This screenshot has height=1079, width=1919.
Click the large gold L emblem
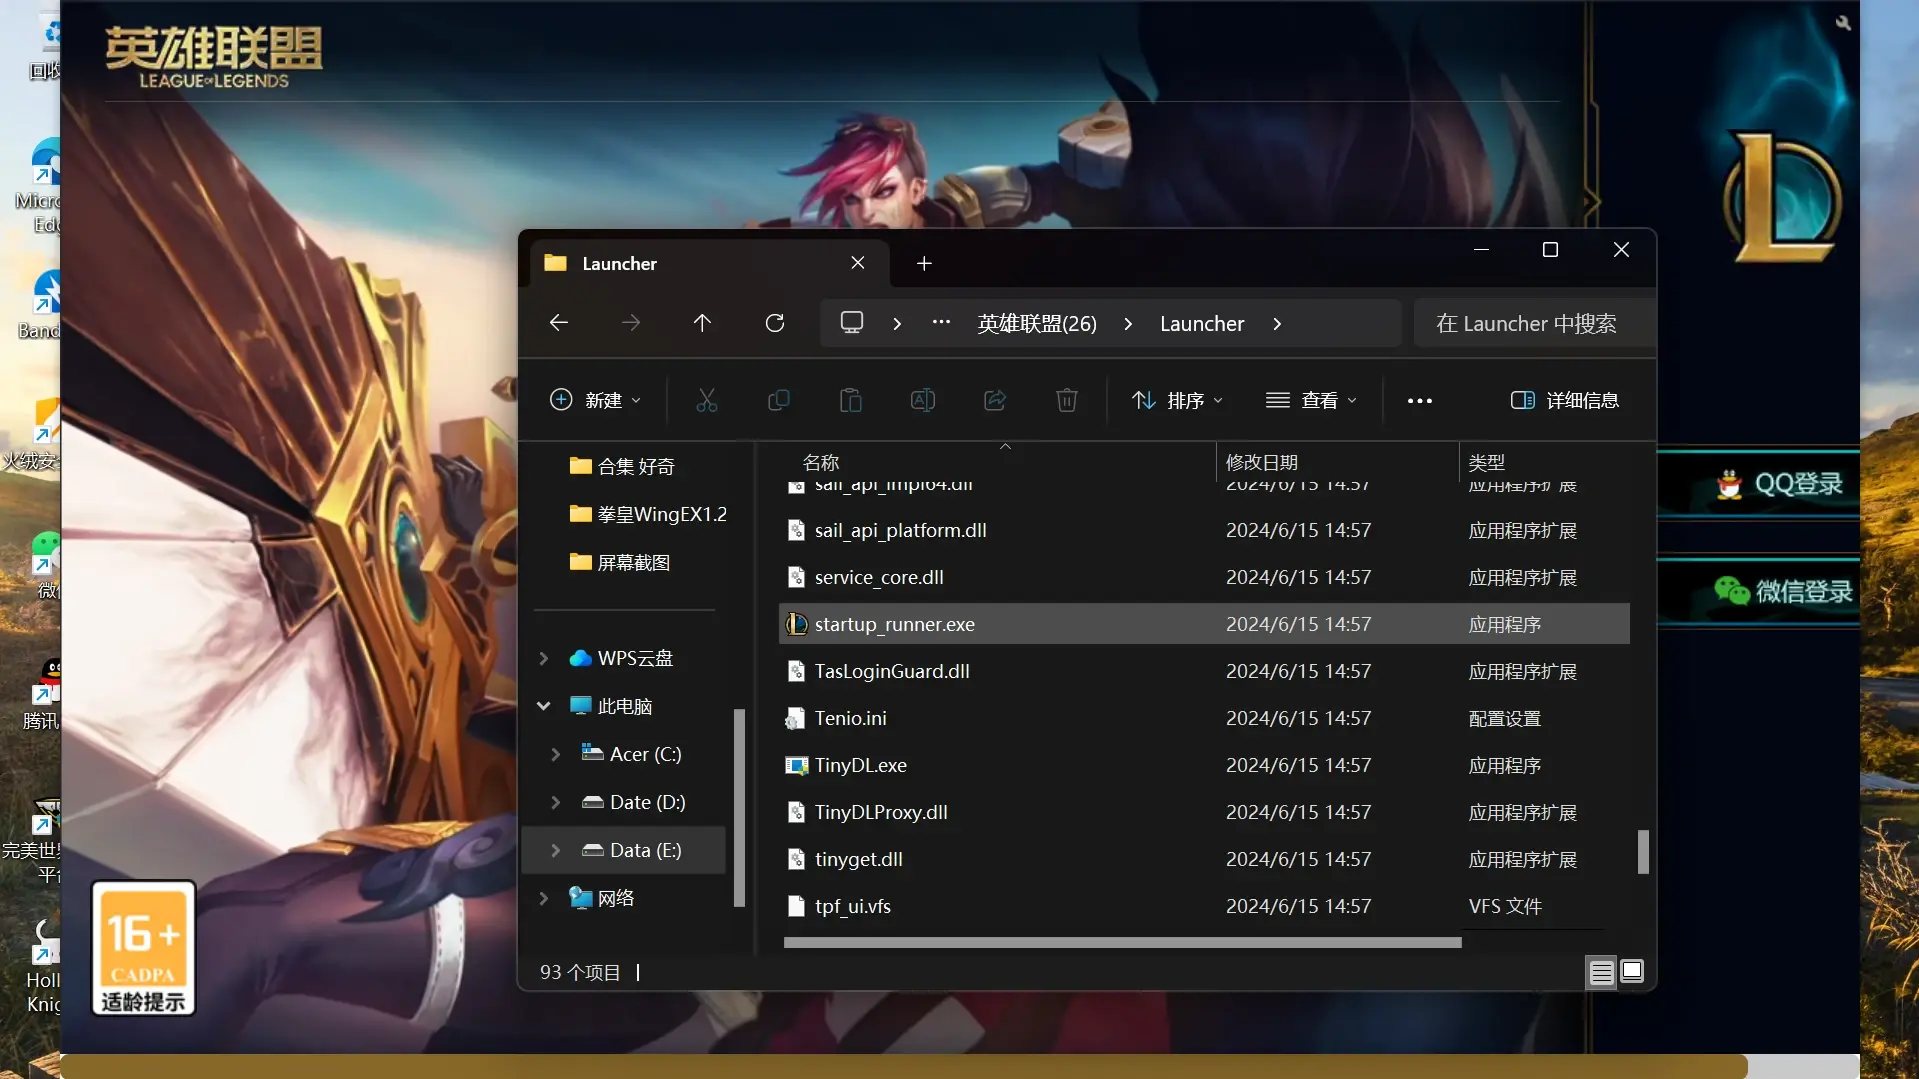[x=1783, y=198]
